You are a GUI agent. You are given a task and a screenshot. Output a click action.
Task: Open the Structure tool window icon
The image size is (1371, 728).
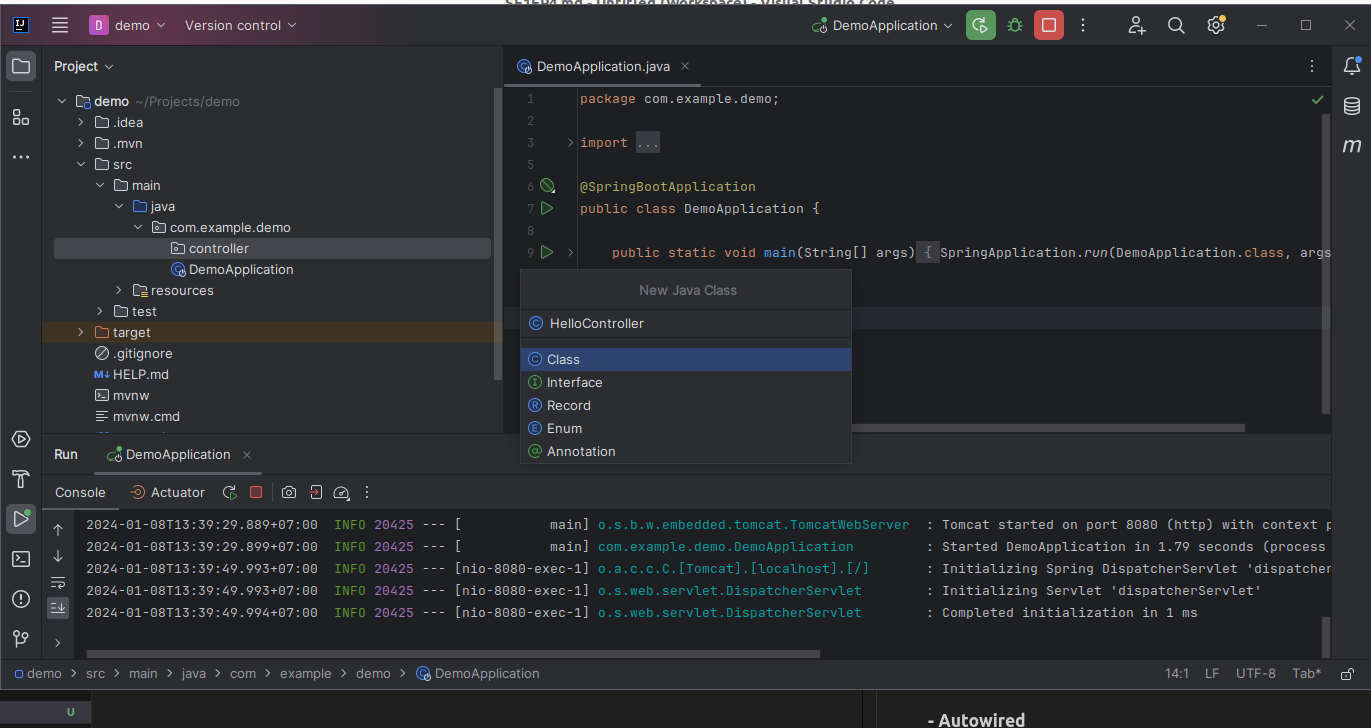pyautogui.click(x=20, y=117)
